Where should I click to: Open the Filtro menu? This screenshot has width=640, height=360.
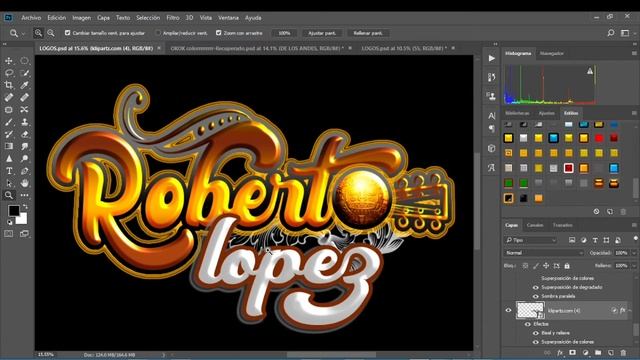click(173, 18)
